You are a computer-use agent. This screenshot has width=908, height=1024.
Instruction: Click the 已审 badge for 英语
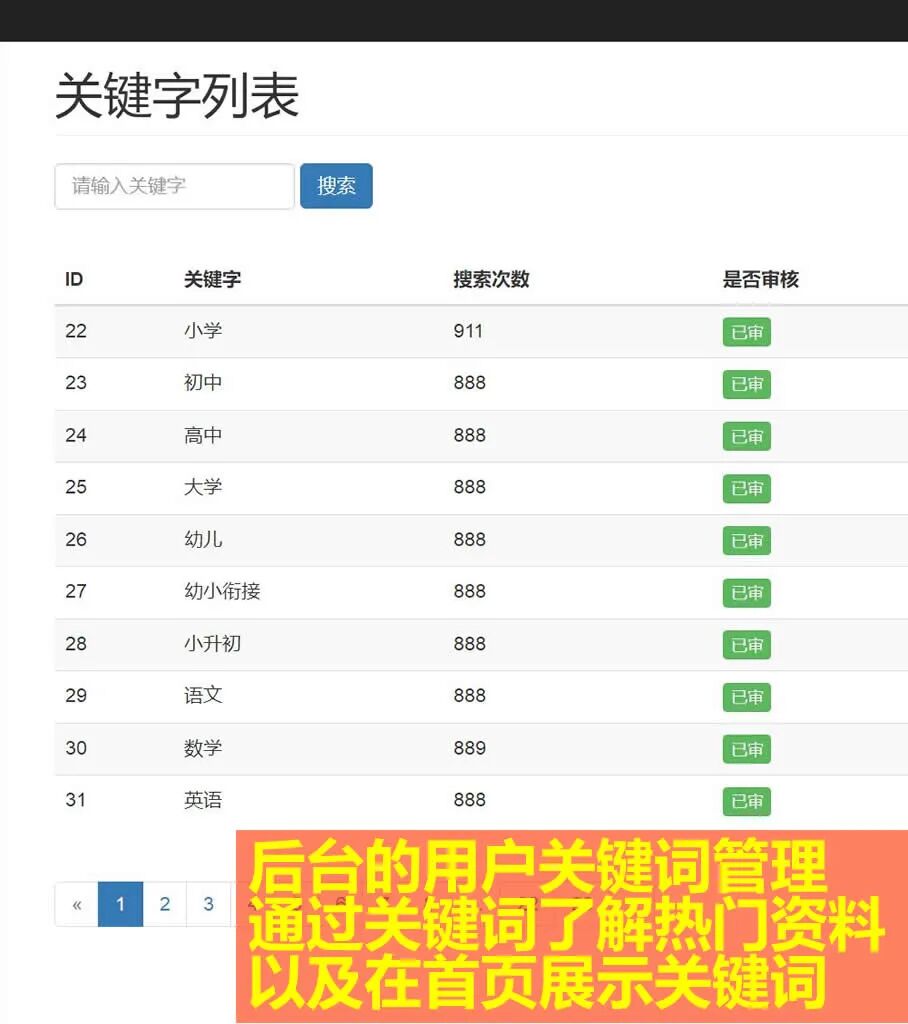(x=746, y=801)
